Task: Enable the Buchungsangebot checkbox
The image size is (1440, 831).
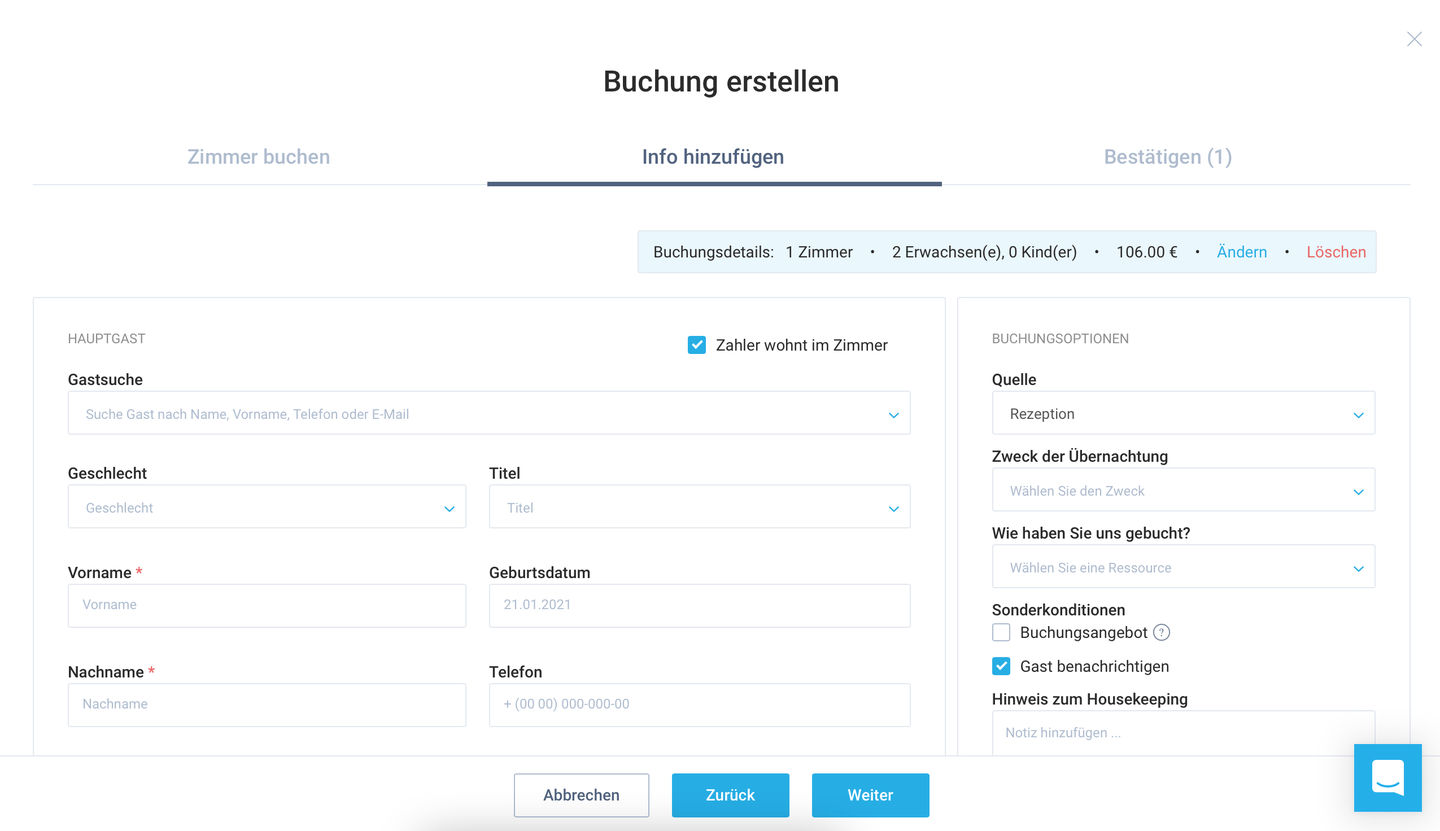Action: tap(1001, 632)
